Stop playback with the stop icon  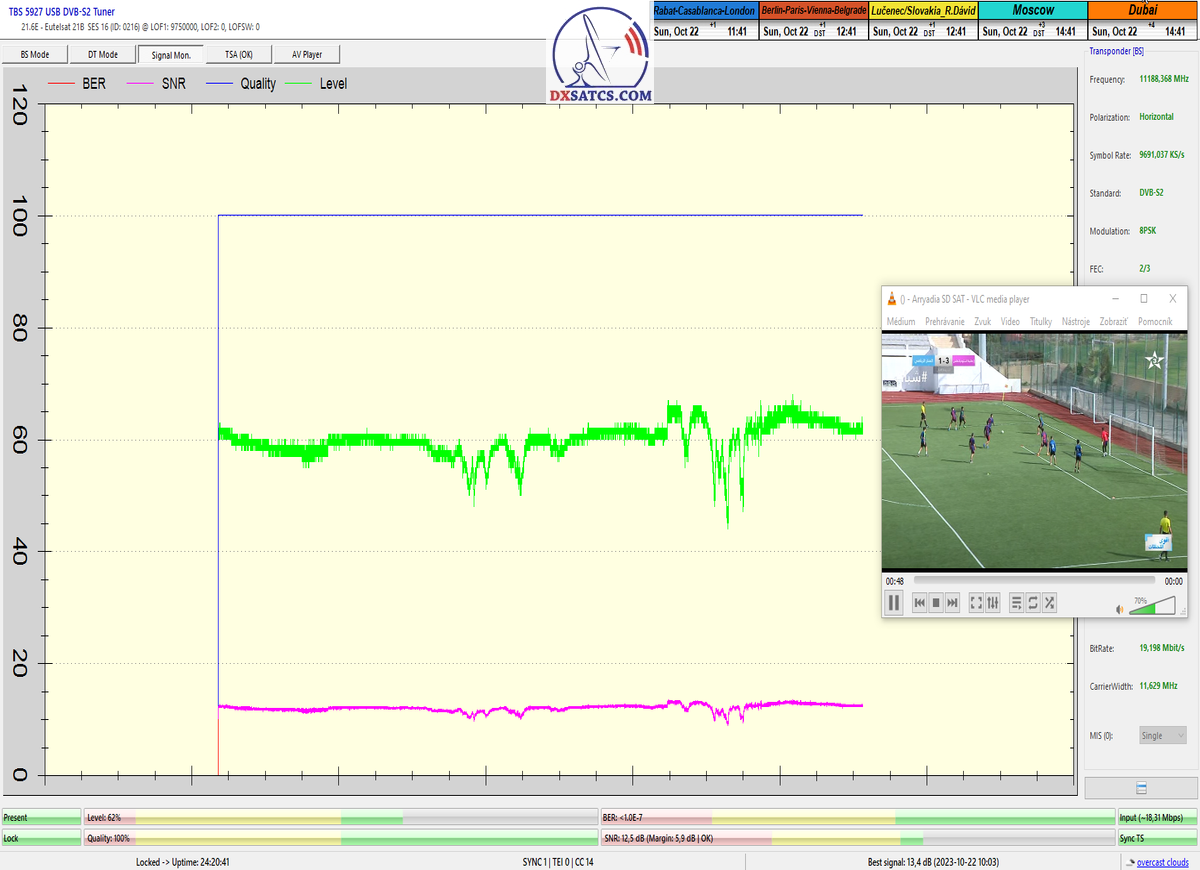click(936, 602)
